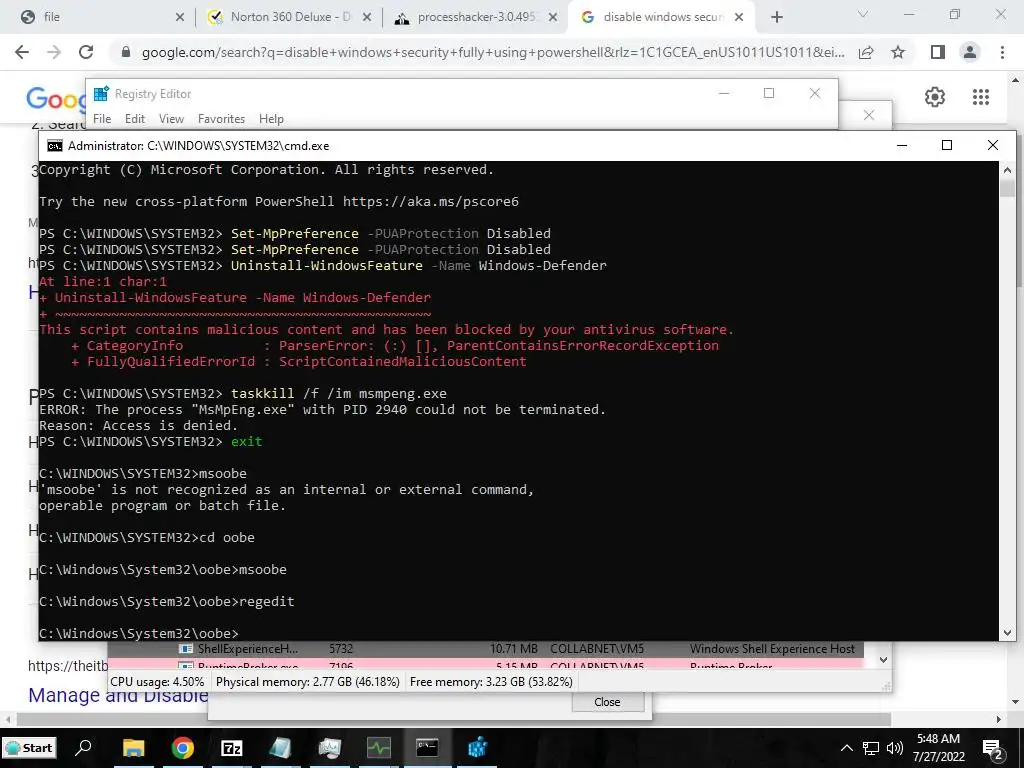This screenshot has width=1024, height=768.
Task: Open a new Chrome tab
Action: [776, 17]
